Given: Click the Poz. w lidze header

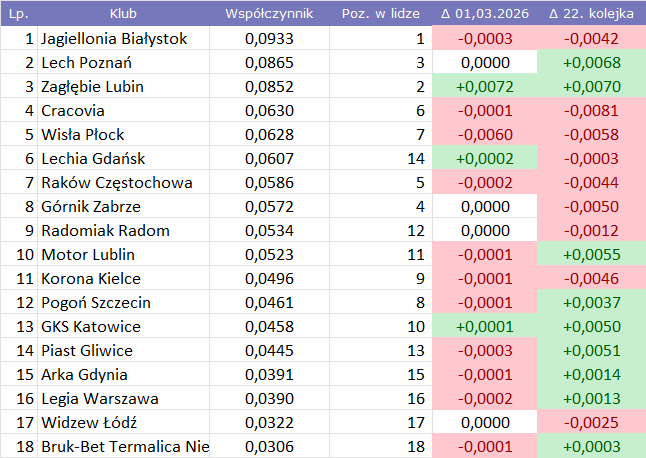Looking at the screenshot, I should pyautogui.click(x=378, y=14).
